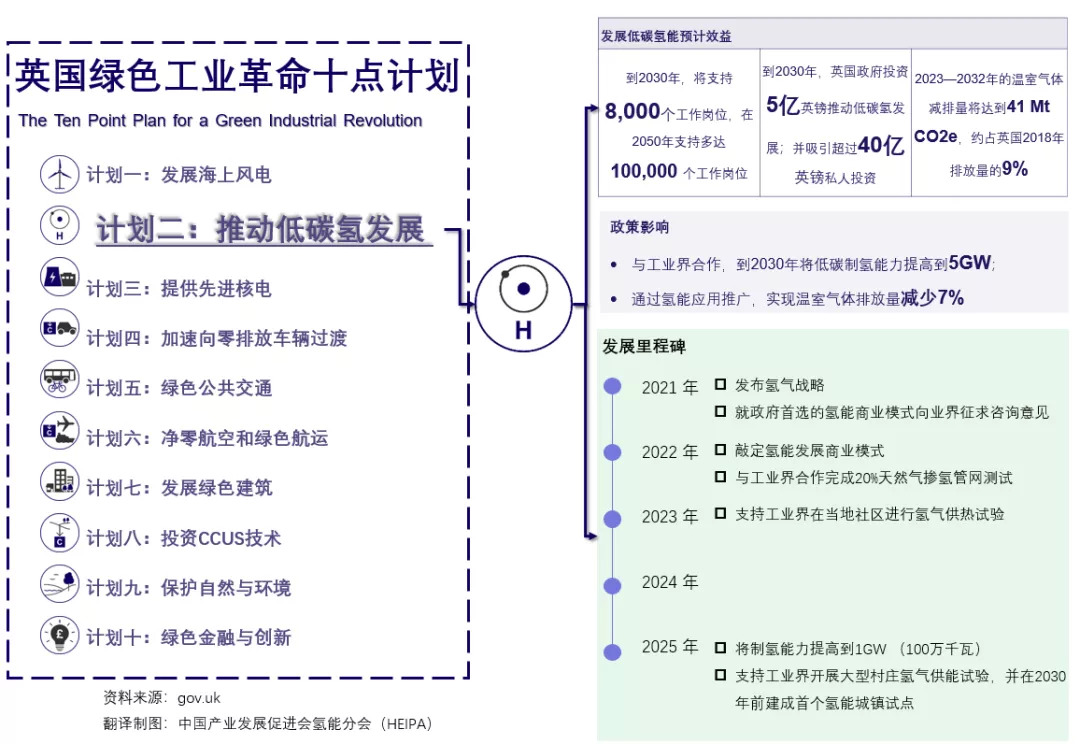Image resolution: width=1080 pixels, height=744 pixels.
Task: Select the text 计划一:发展海上风电
Action: coord(178,175)
